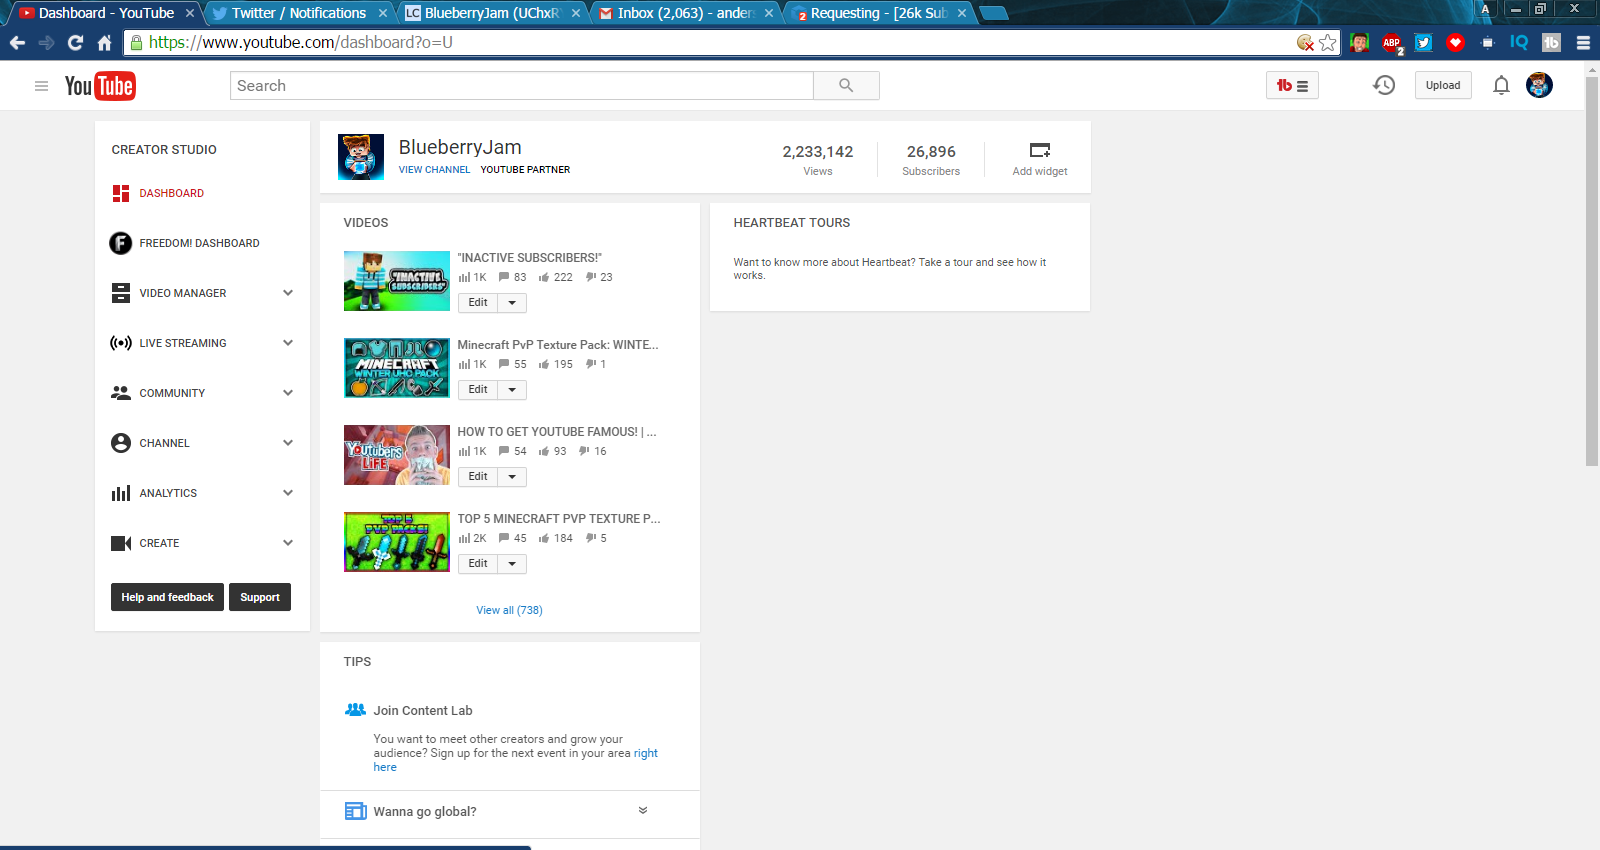Click the TubeBuddy extension in browser toolbar

point(1551,42)
